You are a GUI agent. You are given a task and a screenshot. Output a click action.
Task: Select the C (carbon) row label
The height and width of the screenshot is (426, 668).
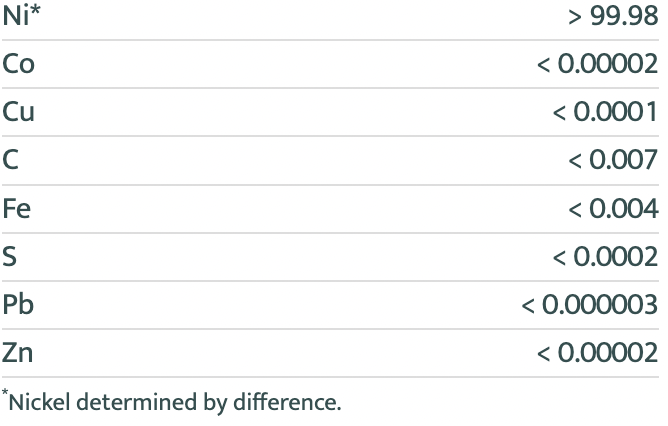[11, 160]
